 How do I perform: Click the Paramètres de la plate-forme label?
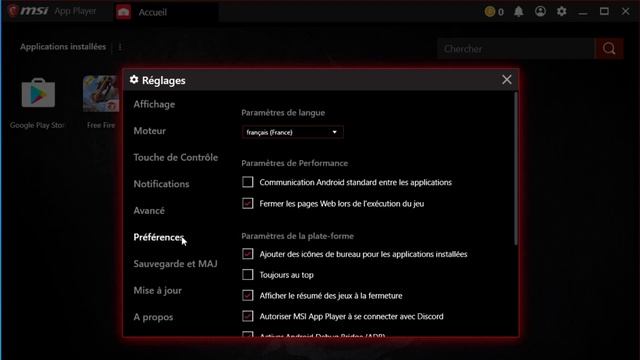pyautogui.click(x=297, y=236)
